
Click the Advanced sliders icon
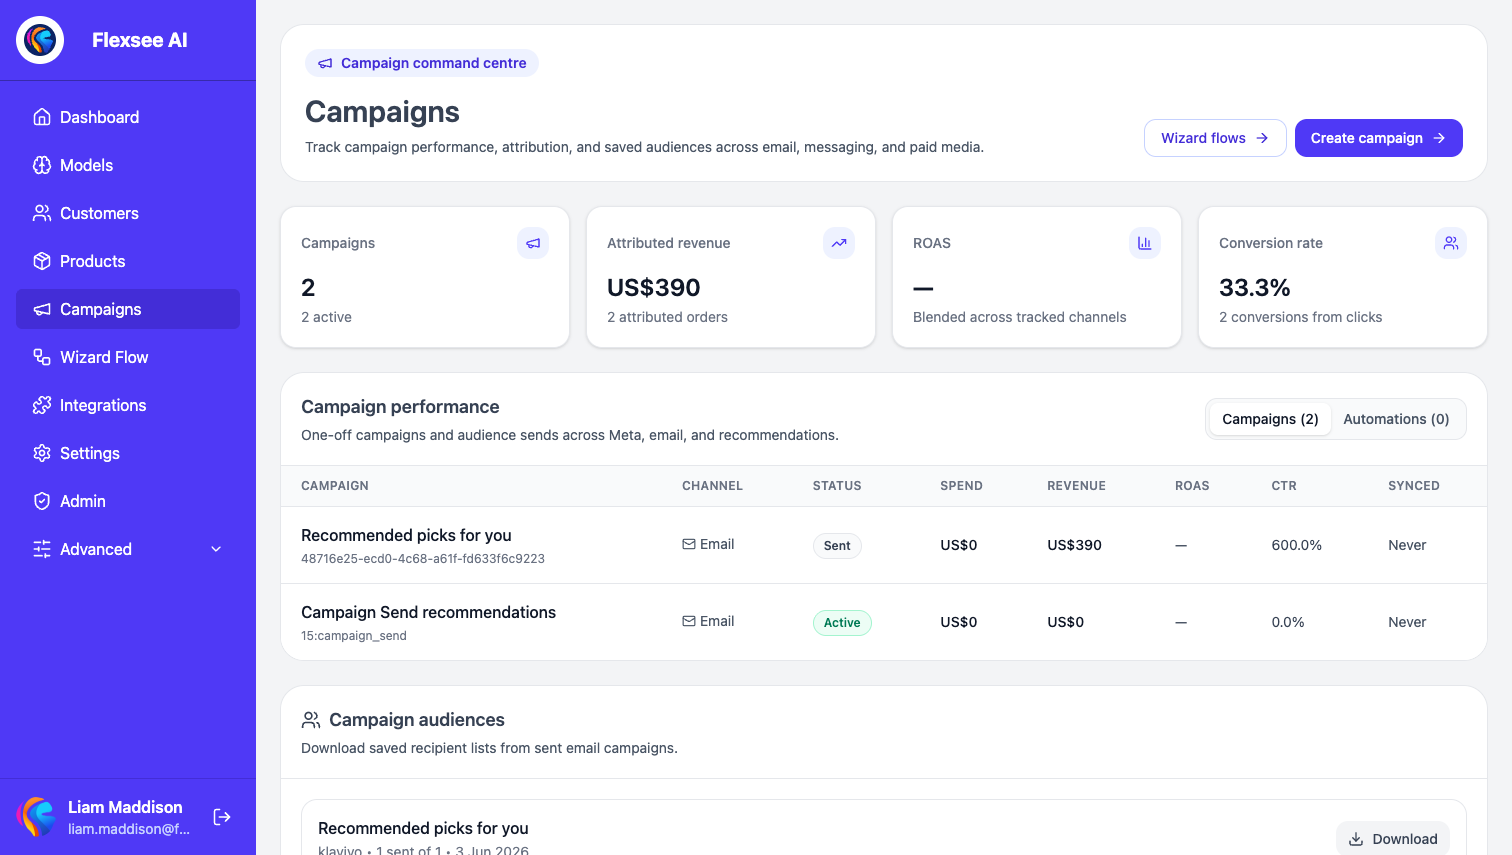pos(42,549)
